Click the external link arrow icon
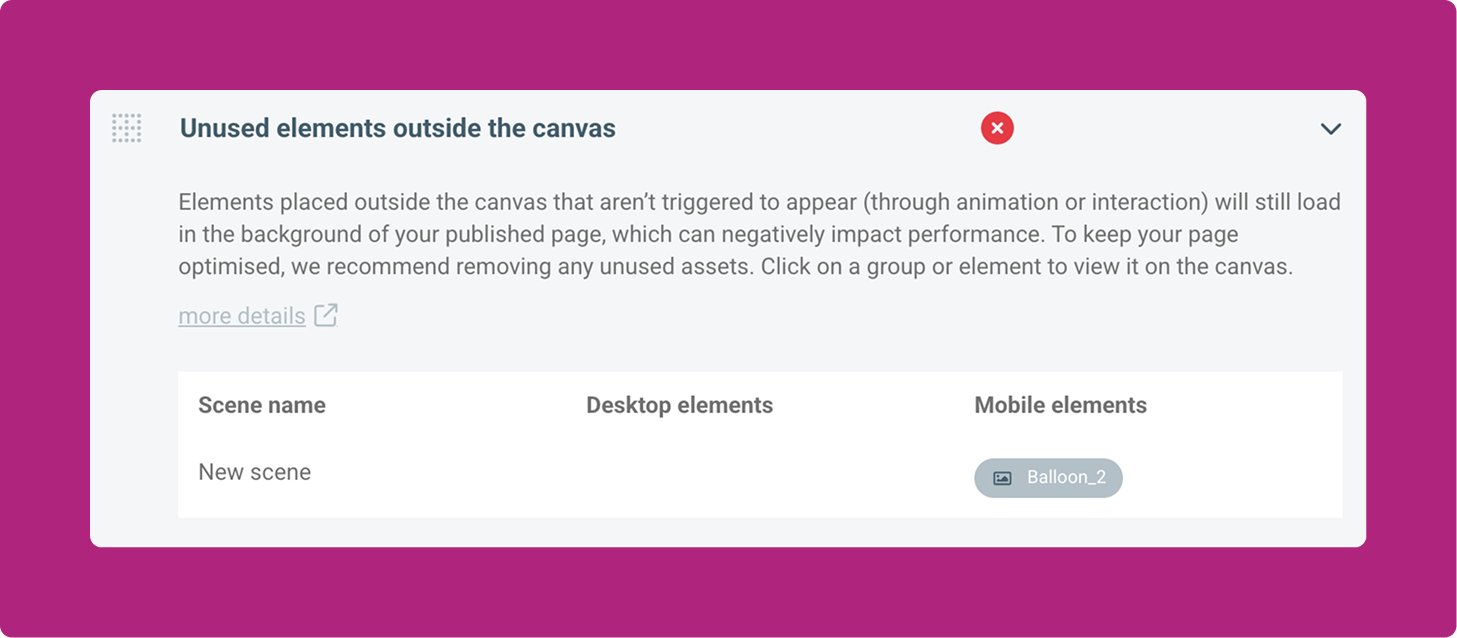The height and width of the screenshot is (638, 1457). pos(326,315)
